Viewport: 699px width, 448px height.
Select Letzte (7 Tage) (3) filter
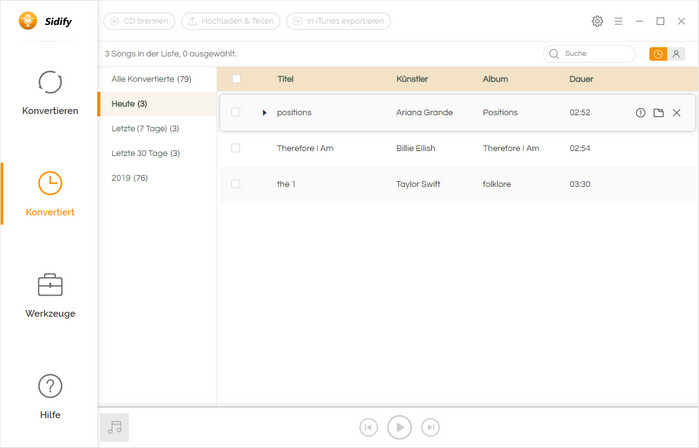pyautogui.click(x=157, y=128)
